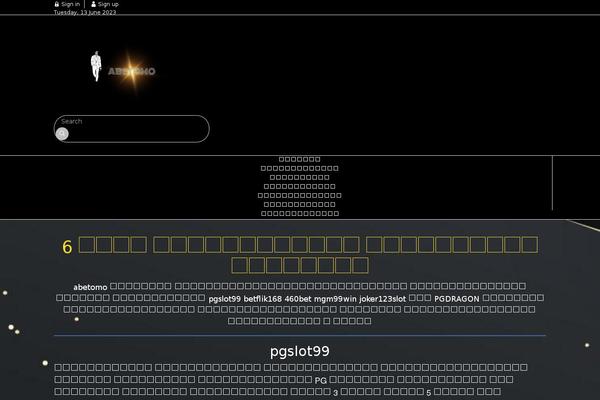
Task: Click the mgm99win link
Action: click(335, 299)
